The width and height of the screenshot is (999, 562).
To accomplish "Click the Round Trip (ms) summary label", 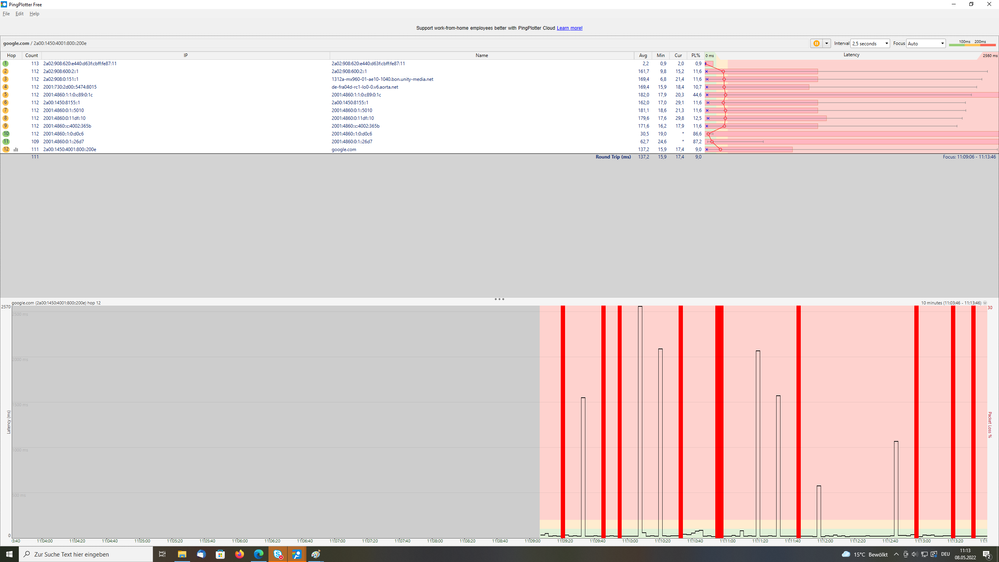I will 613,157.
